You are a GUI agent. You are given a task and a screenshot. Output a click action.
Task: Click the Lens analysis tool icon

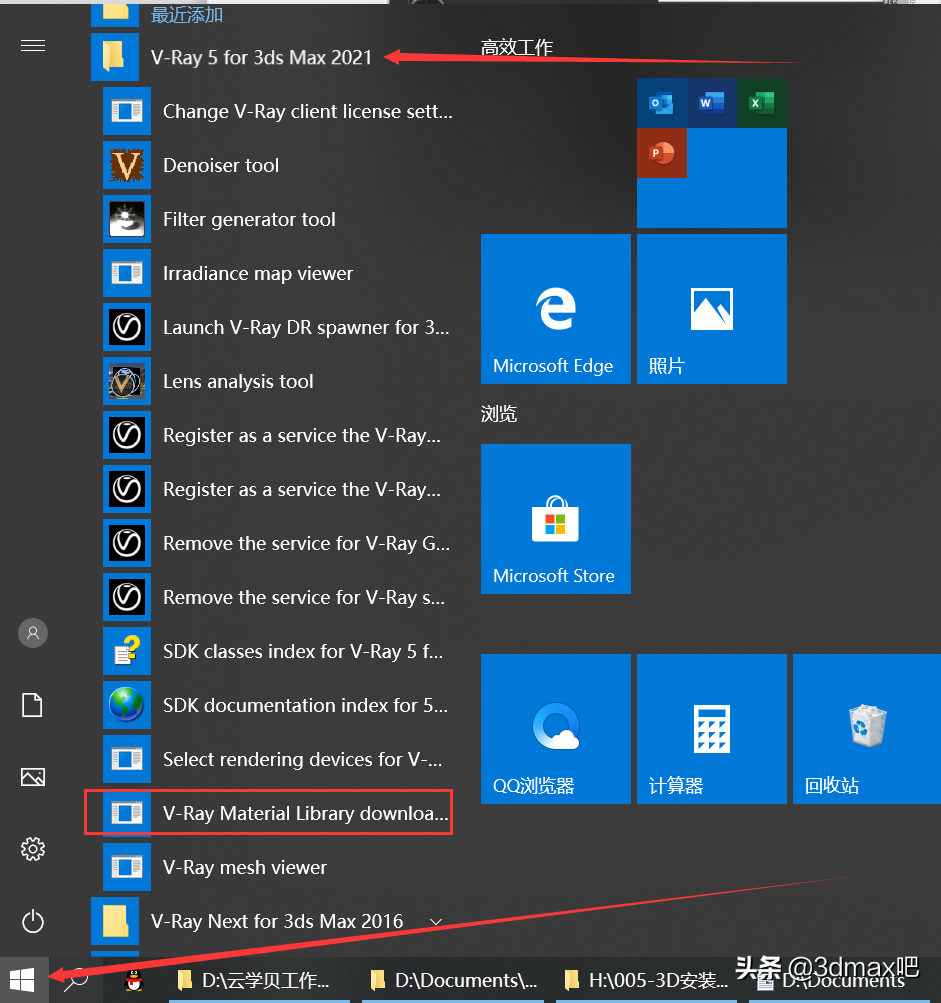point(127,381)
